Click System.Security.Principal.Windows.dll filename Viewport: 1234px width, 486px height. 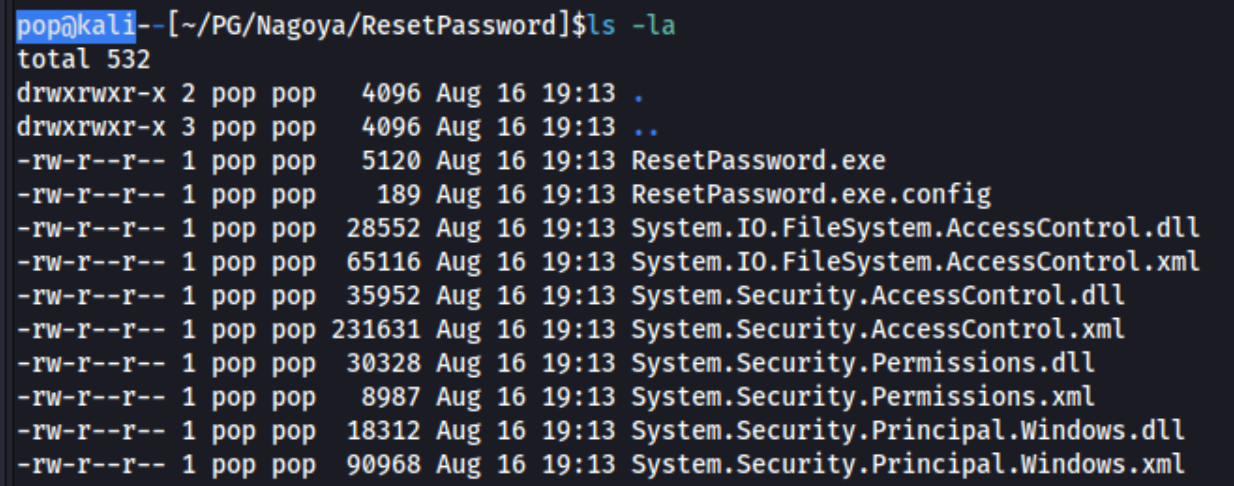(x=908, y=431)
